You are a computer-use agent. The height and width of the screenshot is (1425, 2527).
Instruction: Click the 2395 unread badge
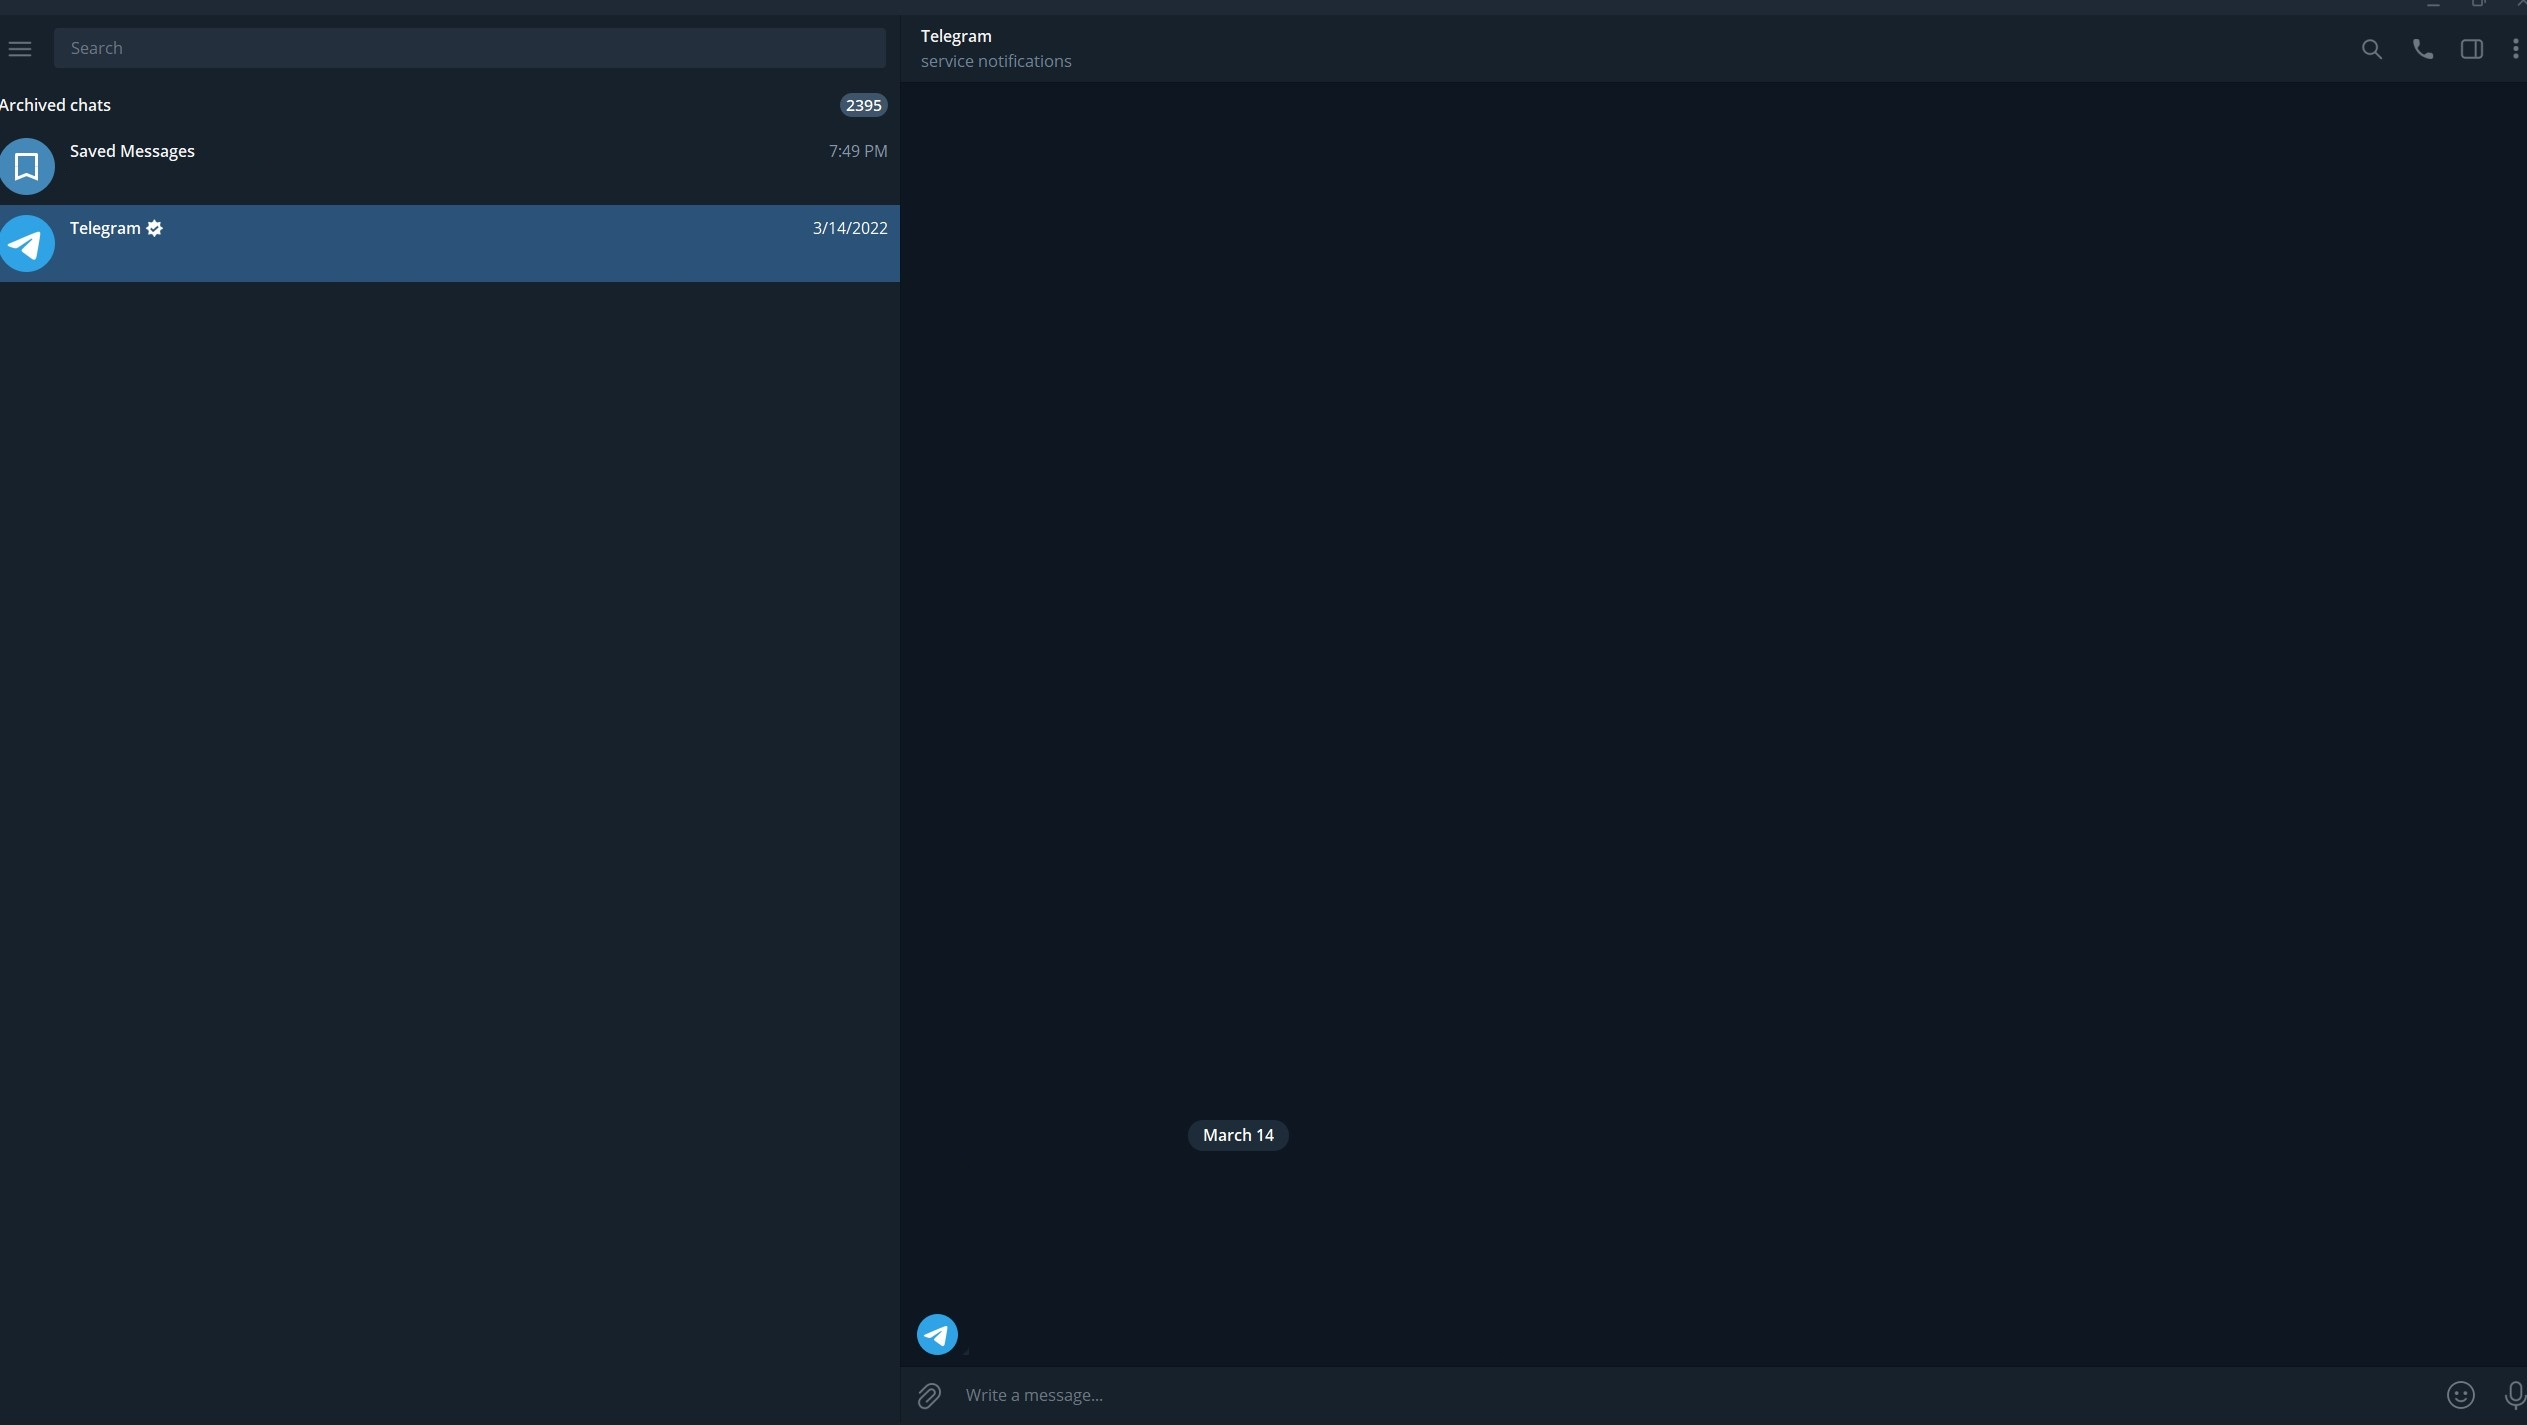point(863,105)
